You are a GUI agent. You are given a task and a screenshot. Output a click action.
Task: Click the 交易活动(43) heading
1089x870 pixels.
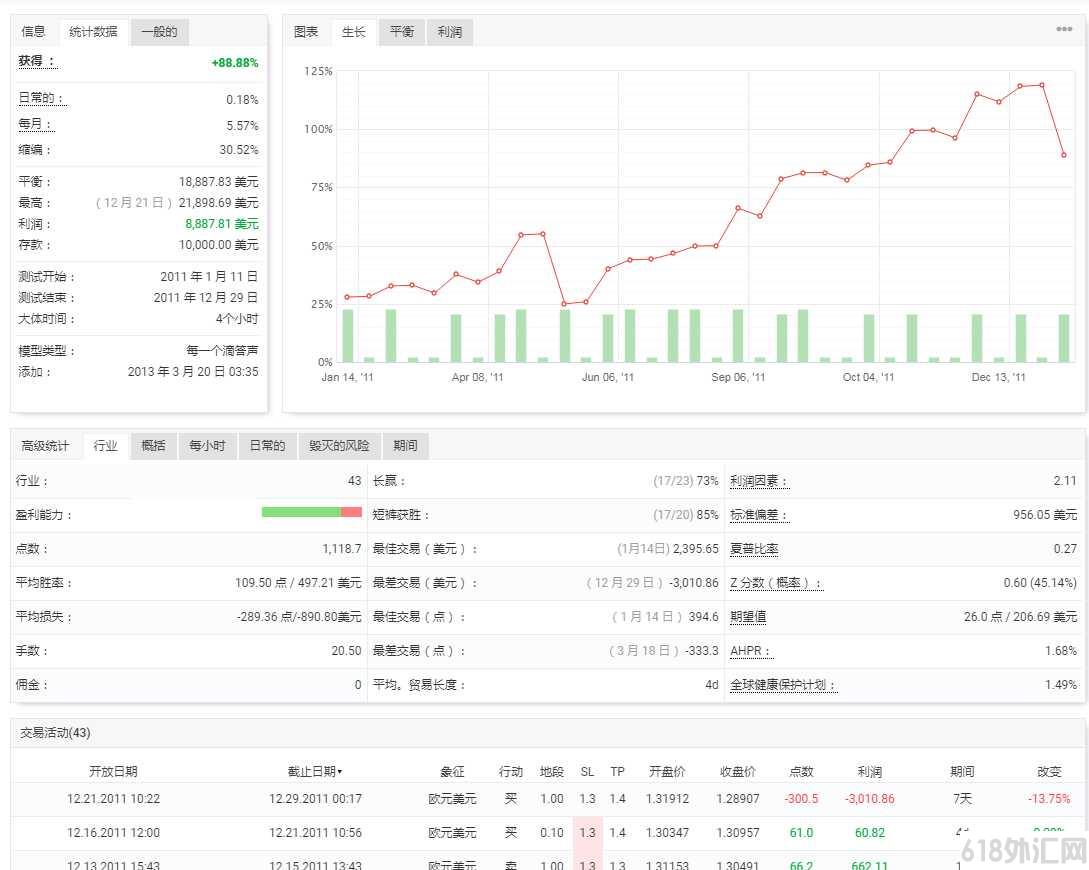tap(55, 733)
